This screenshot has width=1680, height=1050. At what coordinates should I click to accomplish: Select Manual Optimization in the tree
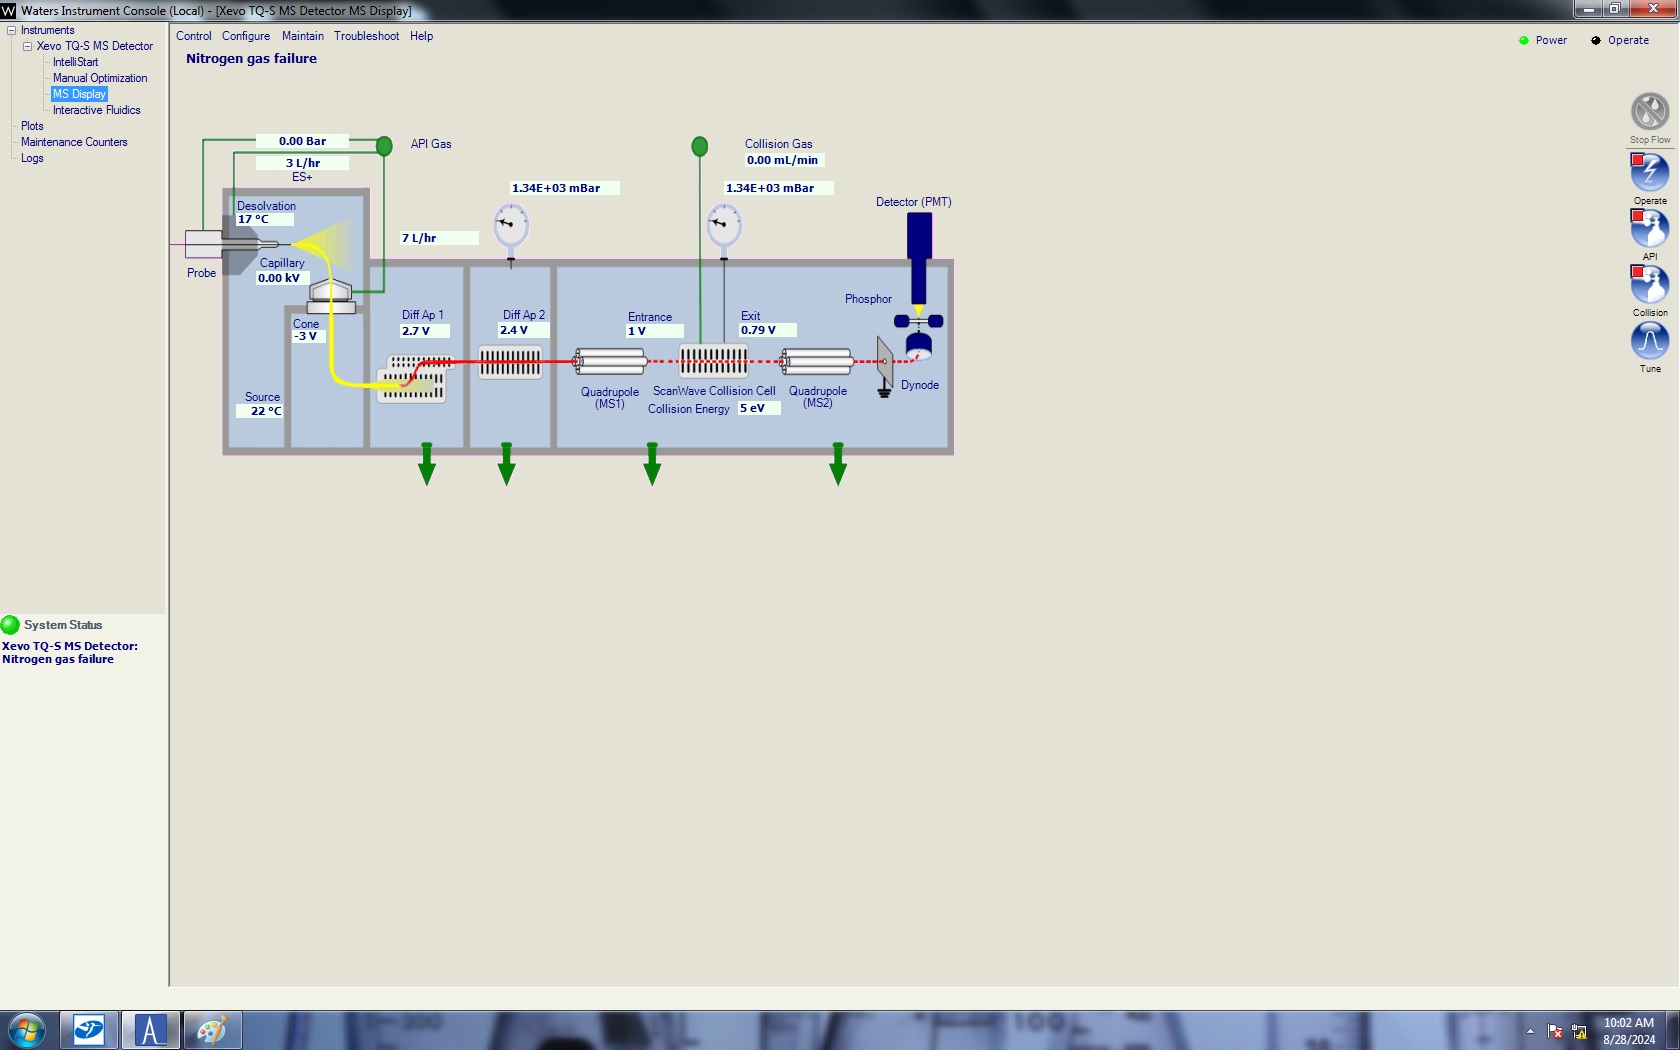(x=100, y=78)
